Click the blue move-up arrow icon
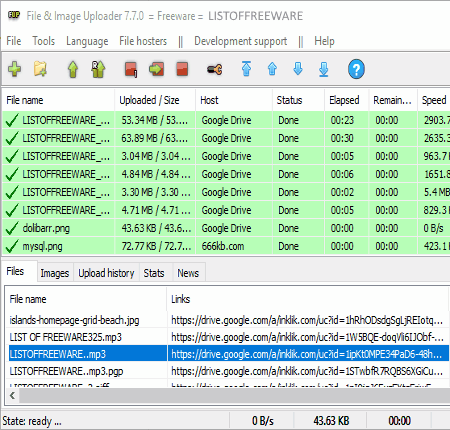This screenshot has width=450, height=430. point(272,69)
